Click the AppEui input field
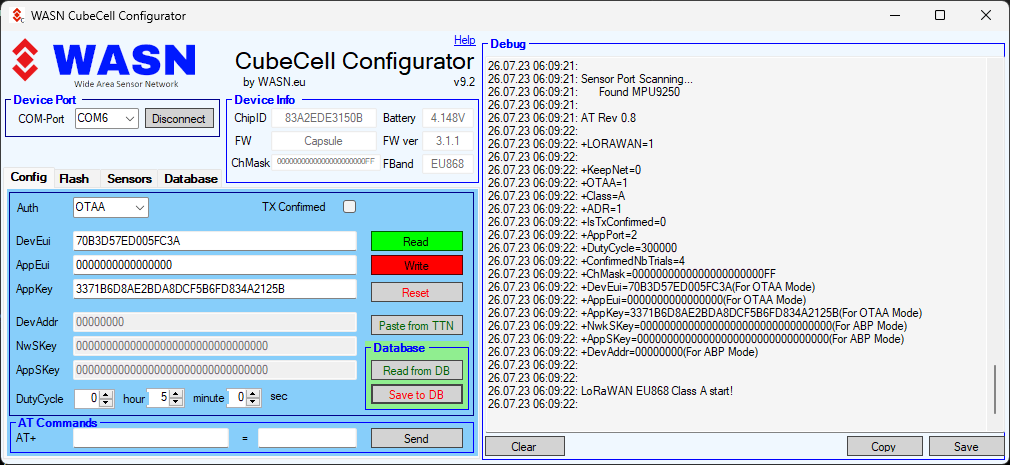The image size is (1010, 465). tap(214, 265)
